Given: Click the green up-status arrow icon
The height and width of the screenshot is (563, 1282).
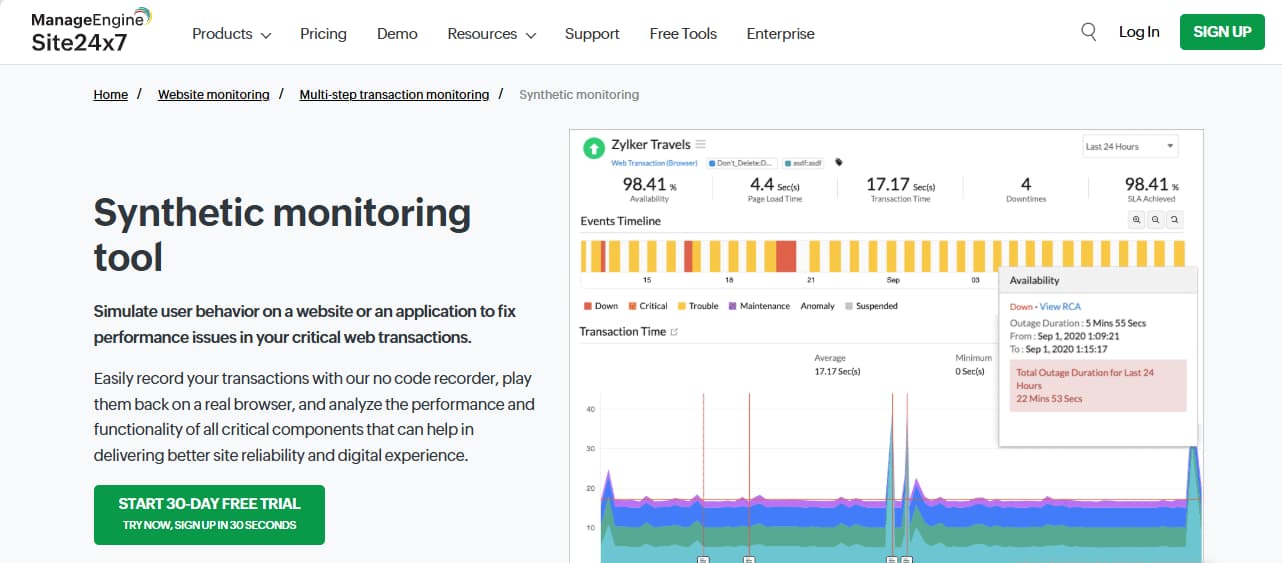Looking at the screenshot, I should pyautogui.click(x=594, y=150).
